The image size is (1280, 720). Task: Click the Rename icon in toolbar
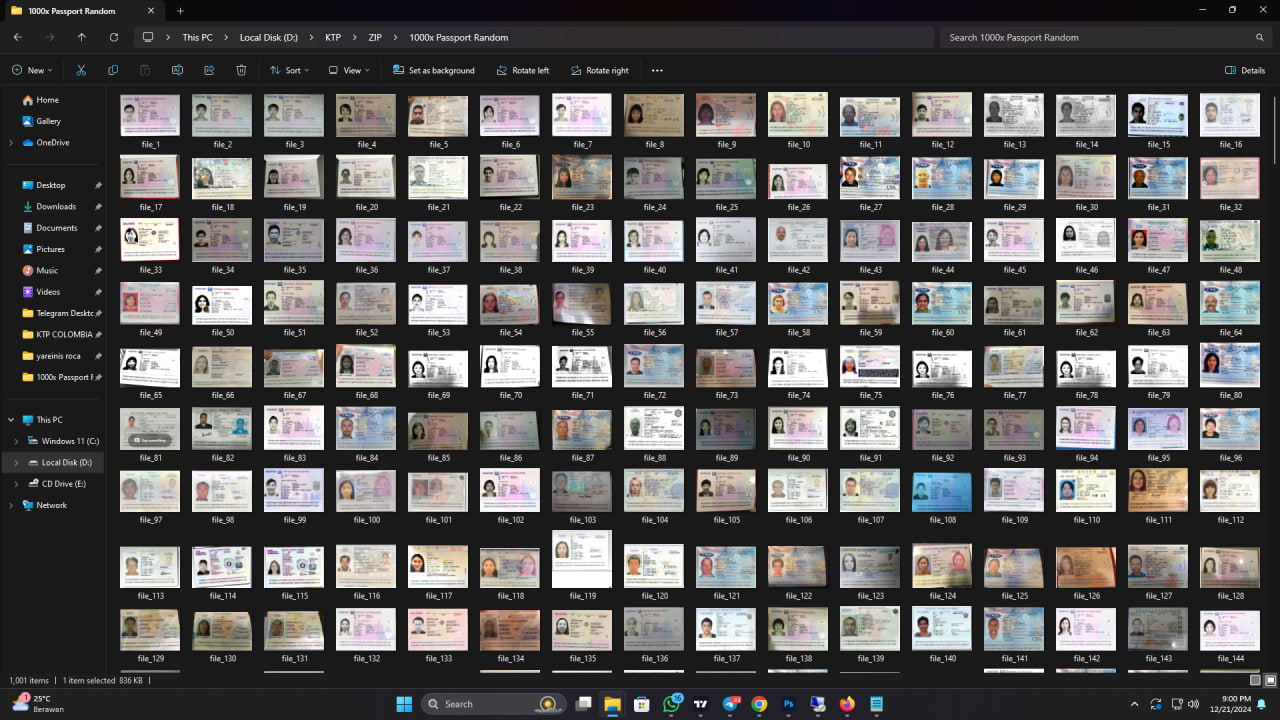click(x=177, y=70)
